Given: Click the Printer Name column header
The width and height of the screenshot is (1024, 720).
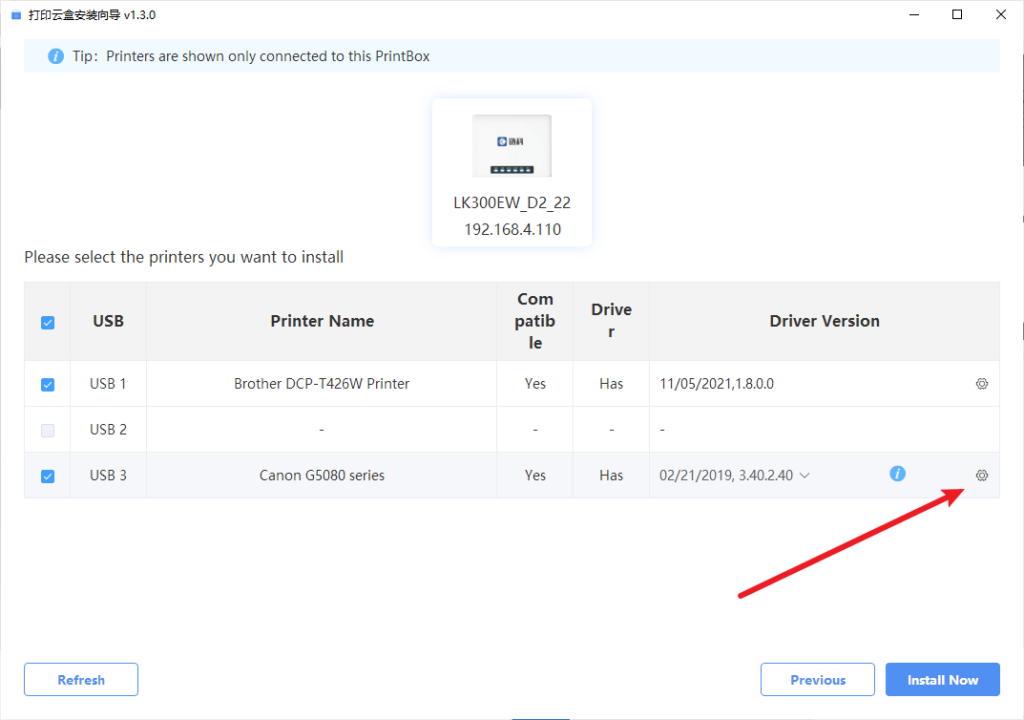Looking at the screenshot, I should [322, 321].
